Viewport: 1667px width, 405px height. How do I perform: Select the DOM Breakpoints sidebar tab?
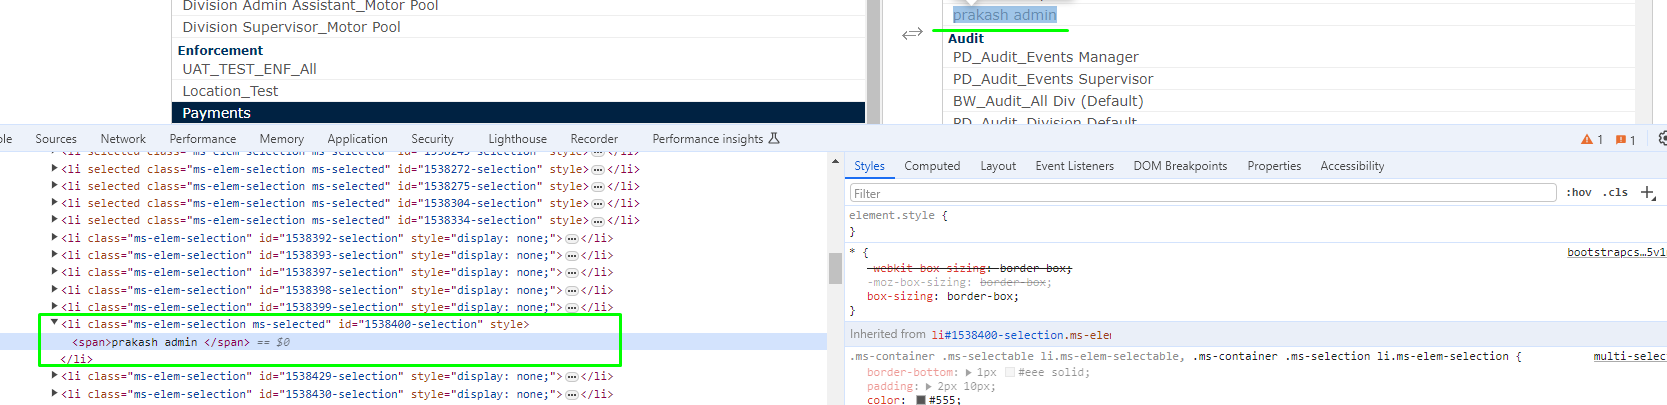click(x=1180, y=166)
